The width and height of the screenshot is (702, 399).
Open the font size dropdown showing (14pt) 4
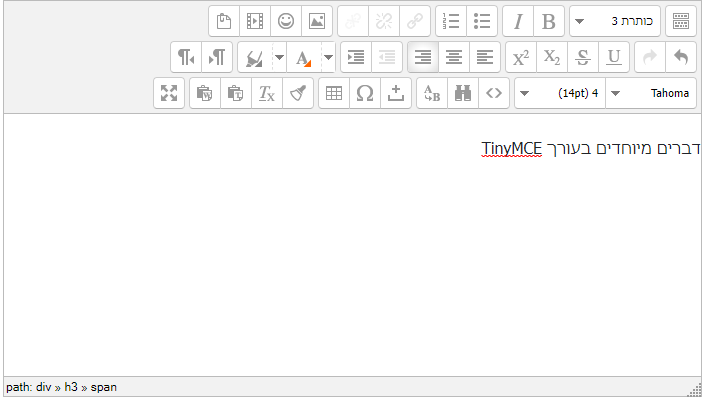(560, 93)
